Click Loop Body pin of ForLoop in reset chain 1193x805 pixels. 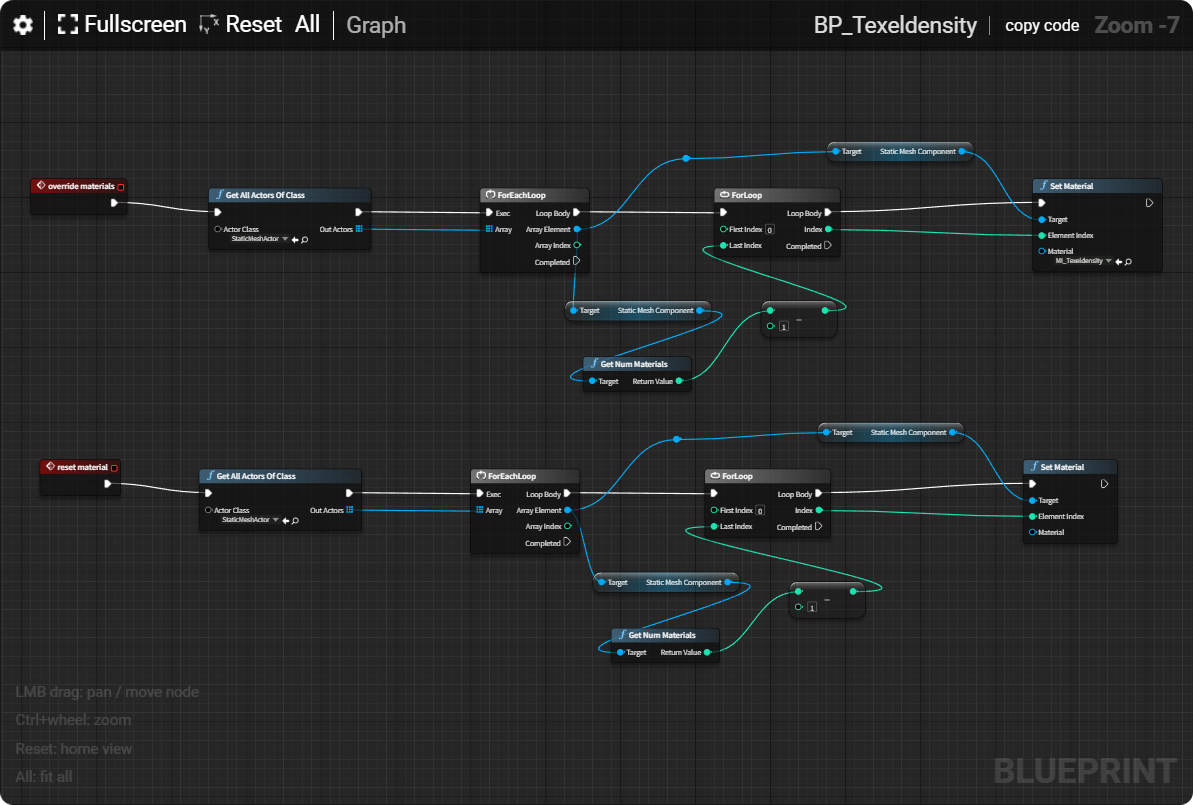tap(819, 493)
